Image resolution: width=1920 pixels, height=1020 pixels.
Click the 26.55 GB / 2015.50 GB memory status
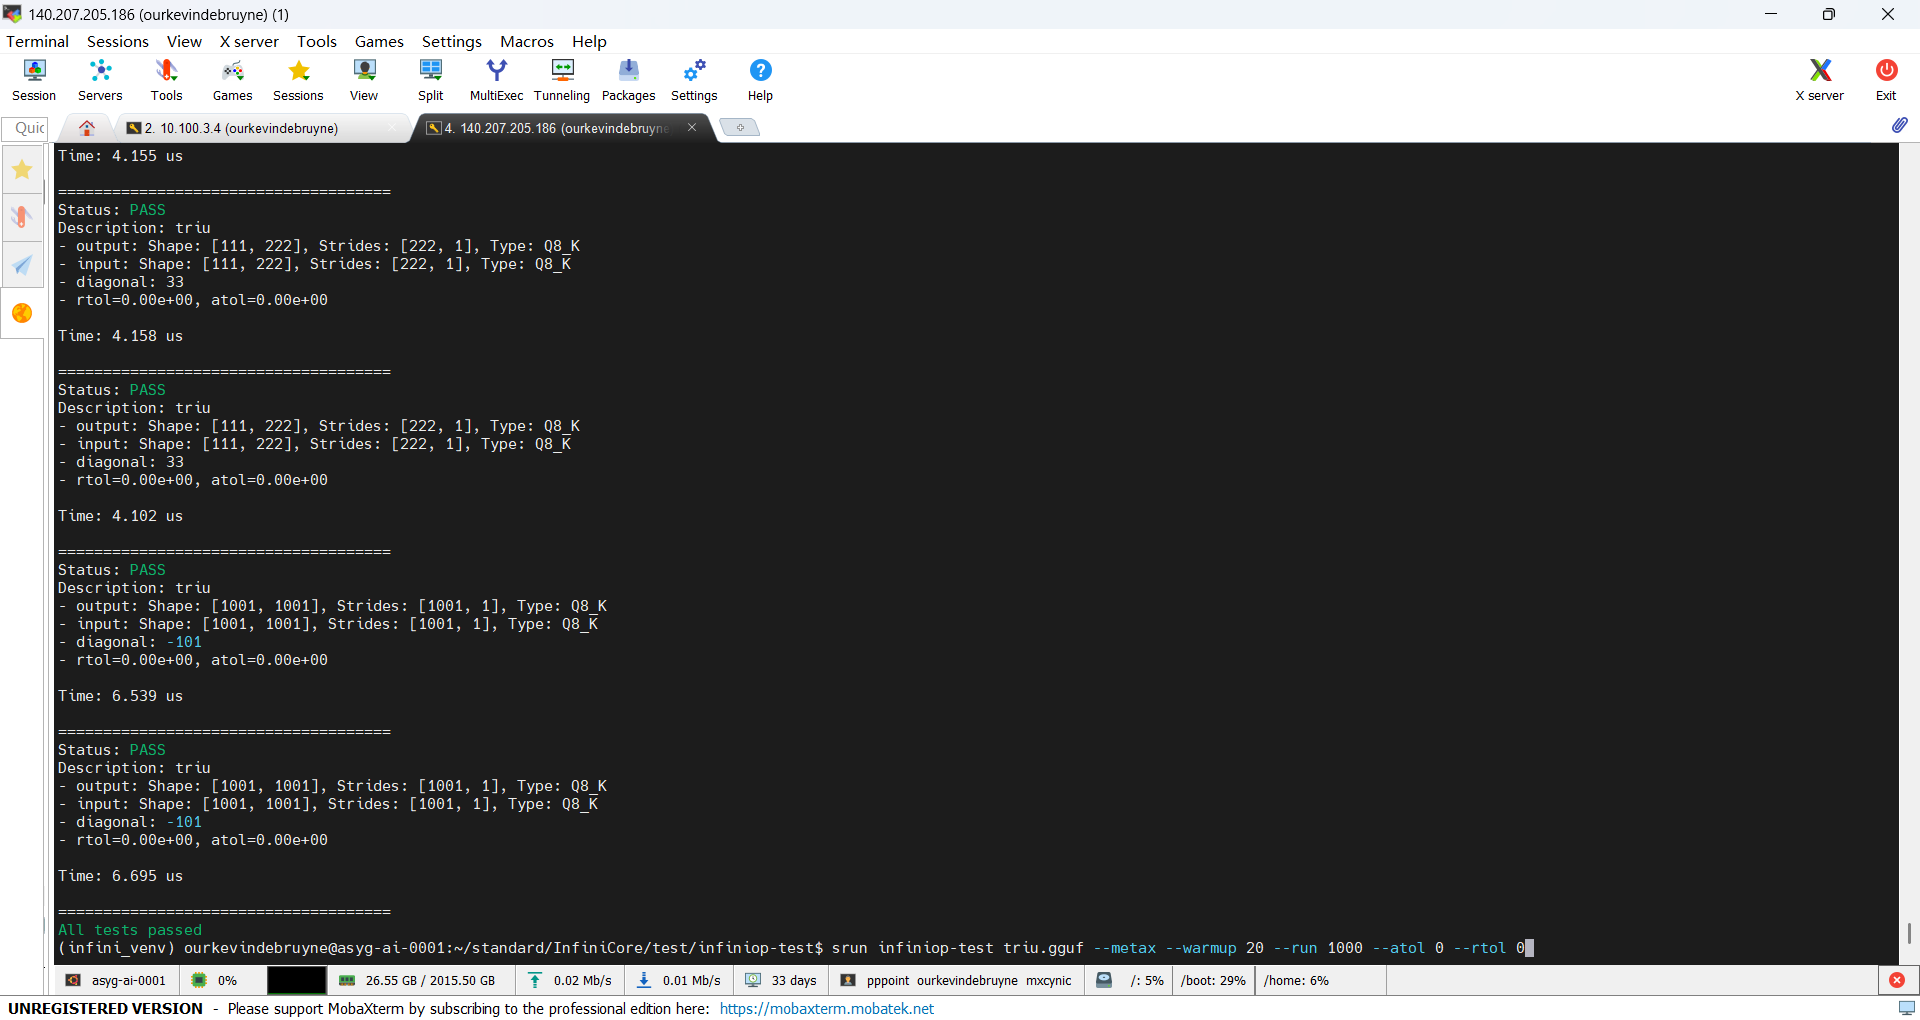(x=420, y=980)
